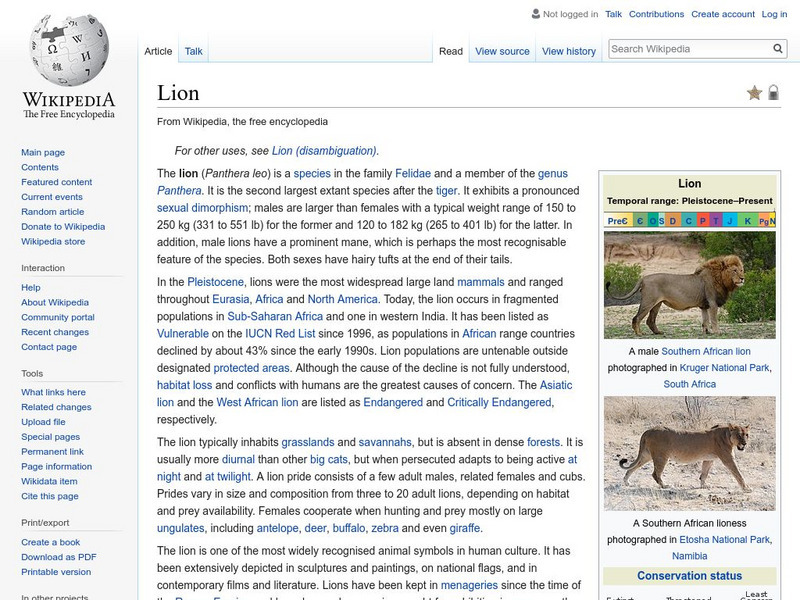The width and height of the screenshot is (800, 600).
Task: Click the K period in timeline bar
Action: (x=747, y=221)
